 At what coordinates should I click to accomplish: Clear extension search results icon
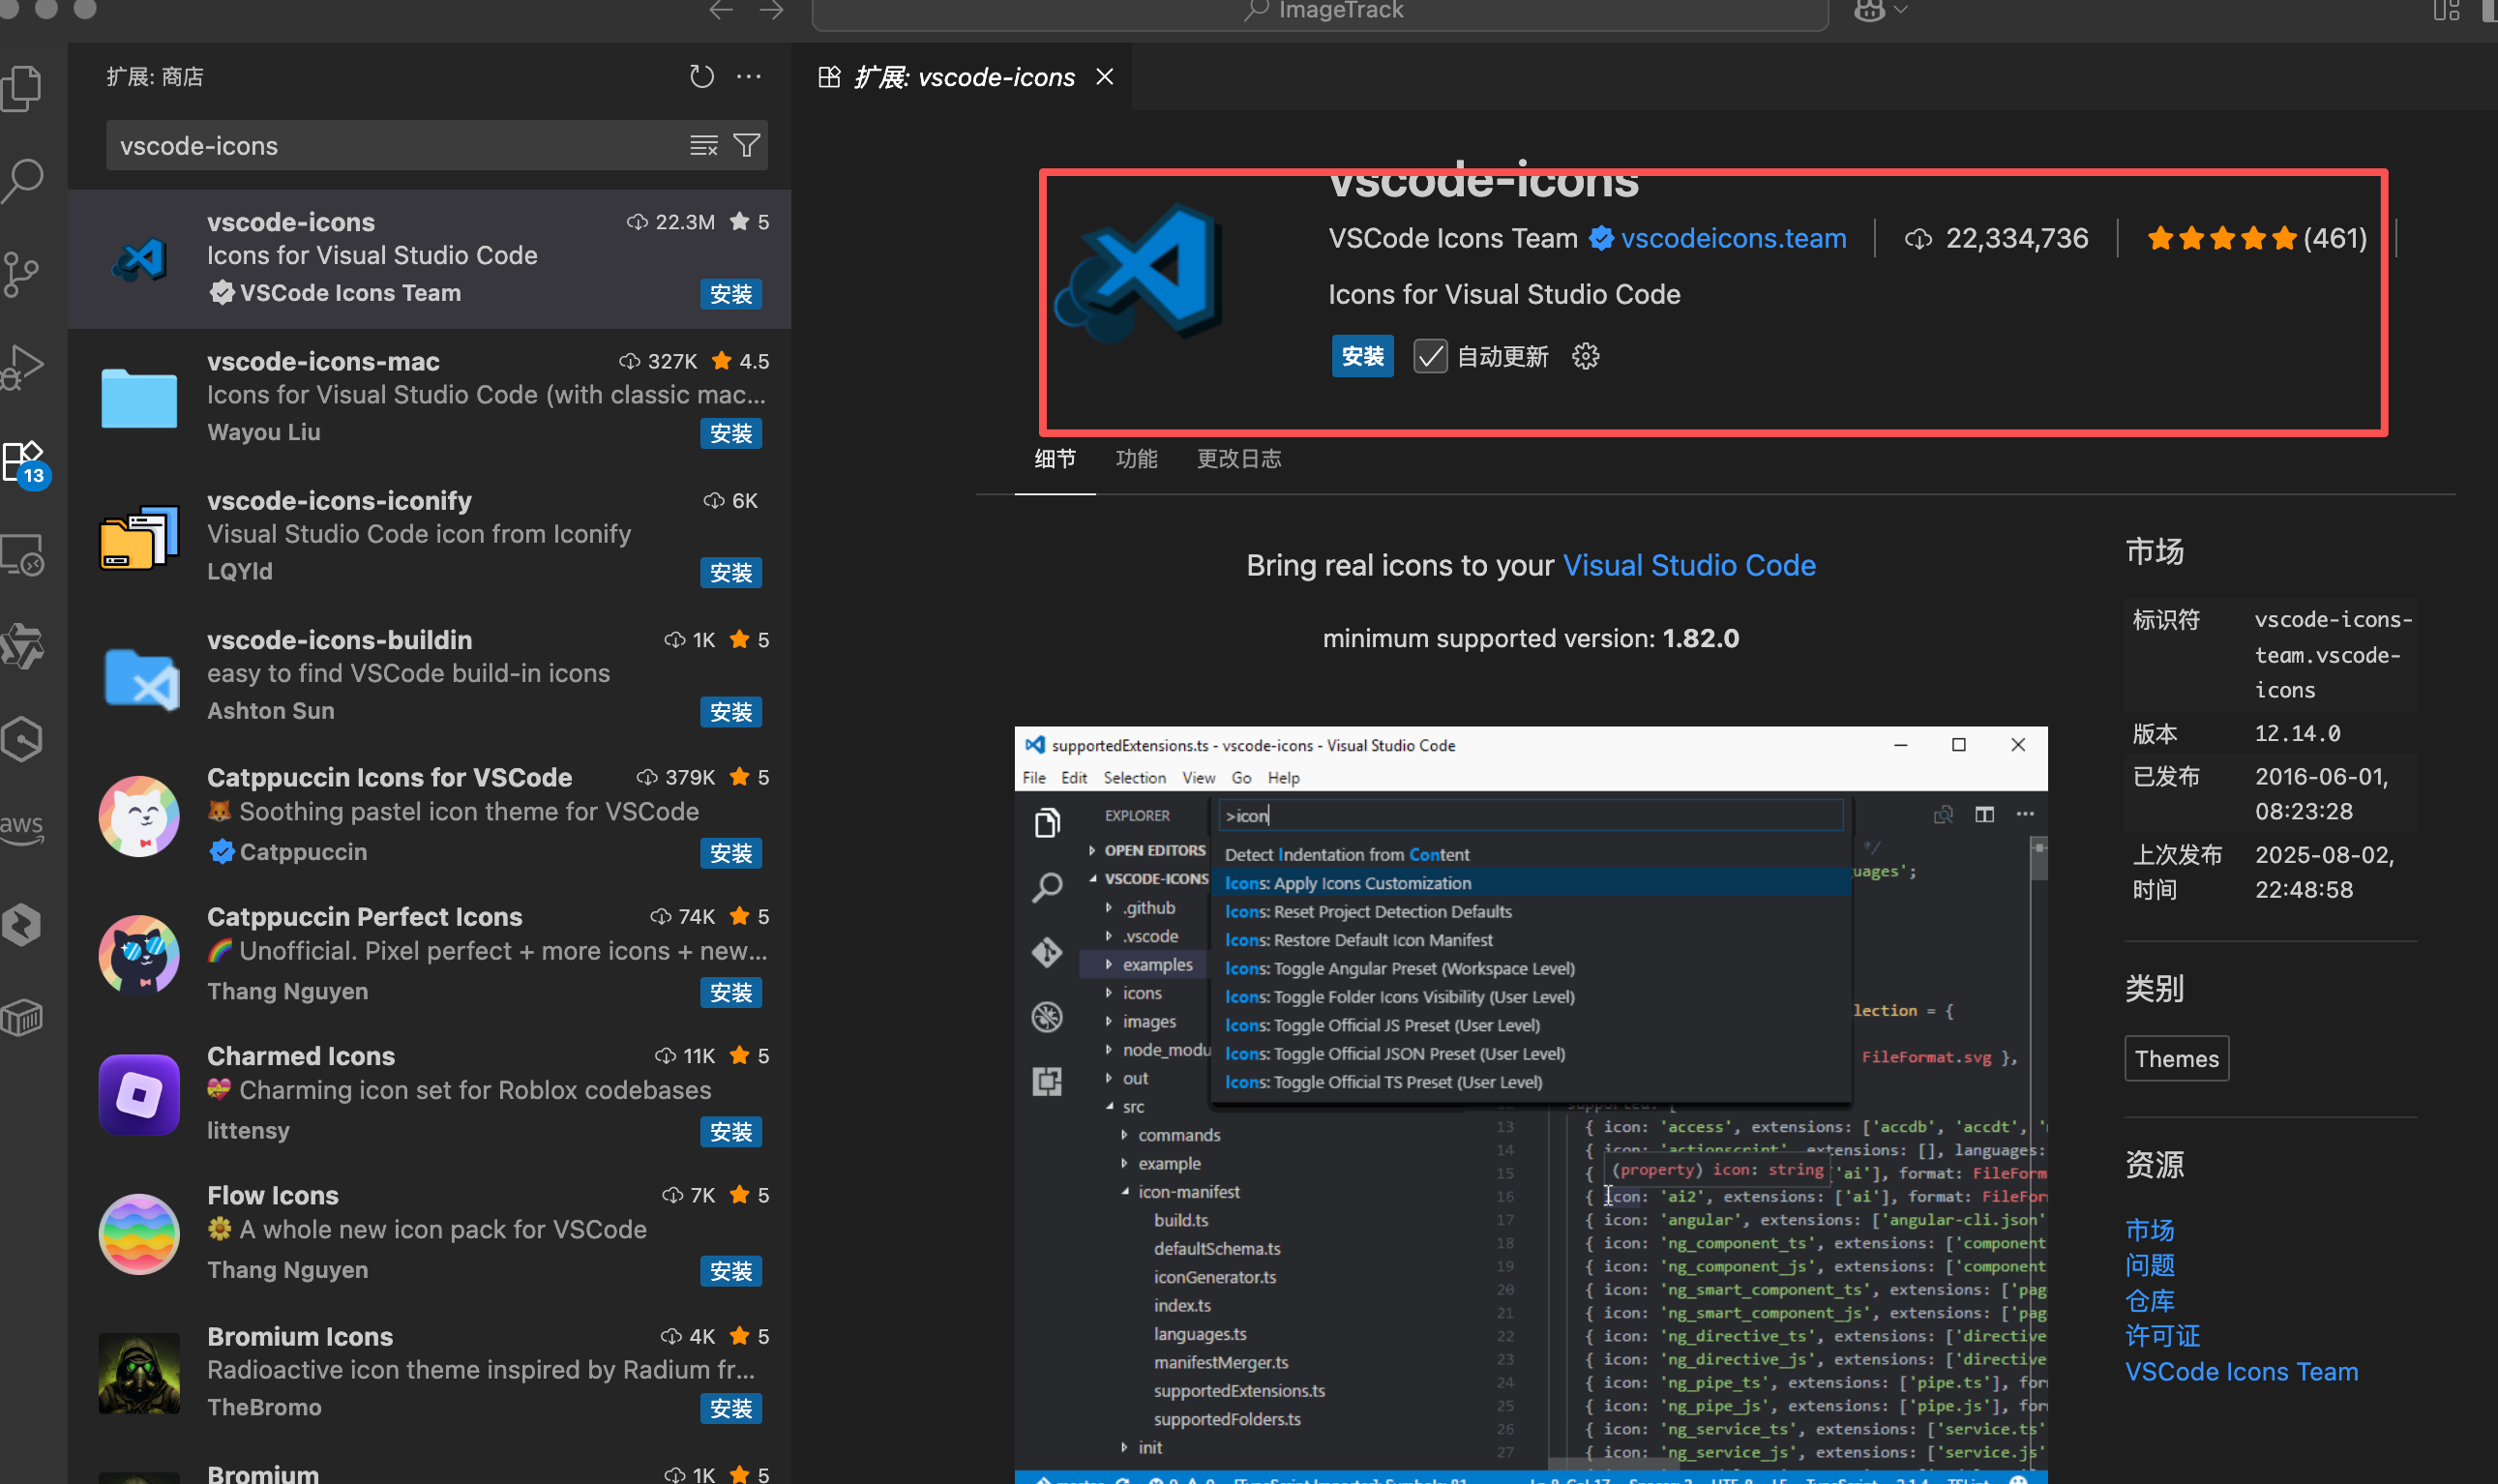704,146
